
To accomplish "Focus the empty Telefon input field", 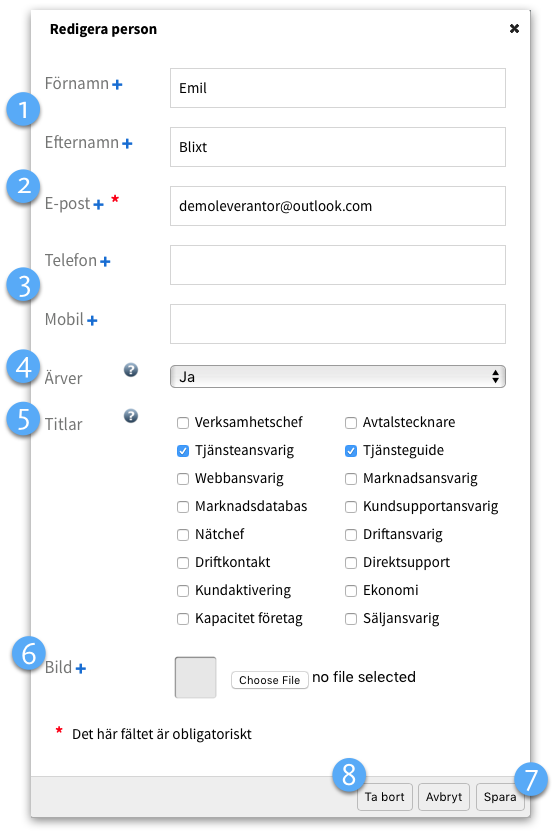I will click(x=338, y=265).
